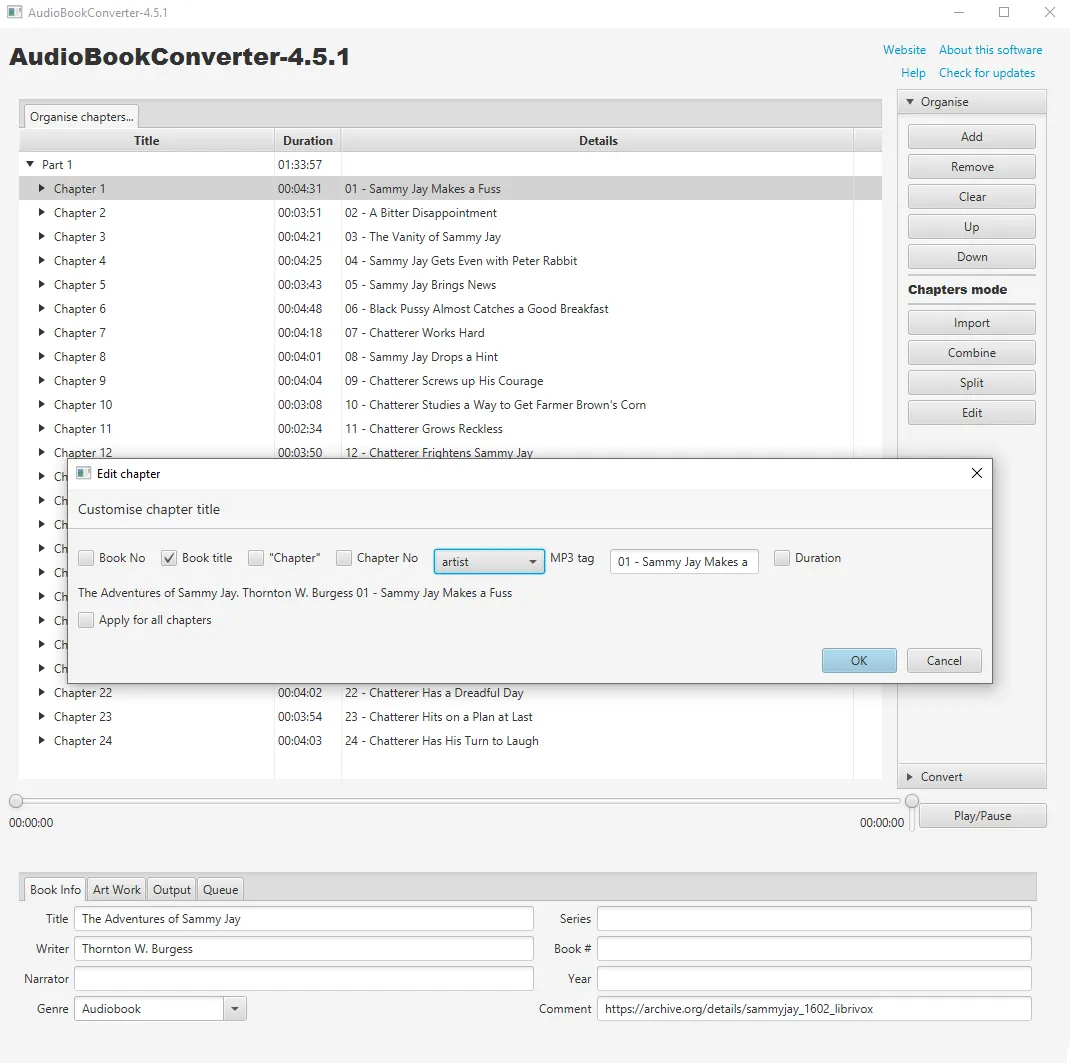Confirm the Edit chapter dialog with OK
This screenshot has height=1063, width=1070.
point(858,660)
